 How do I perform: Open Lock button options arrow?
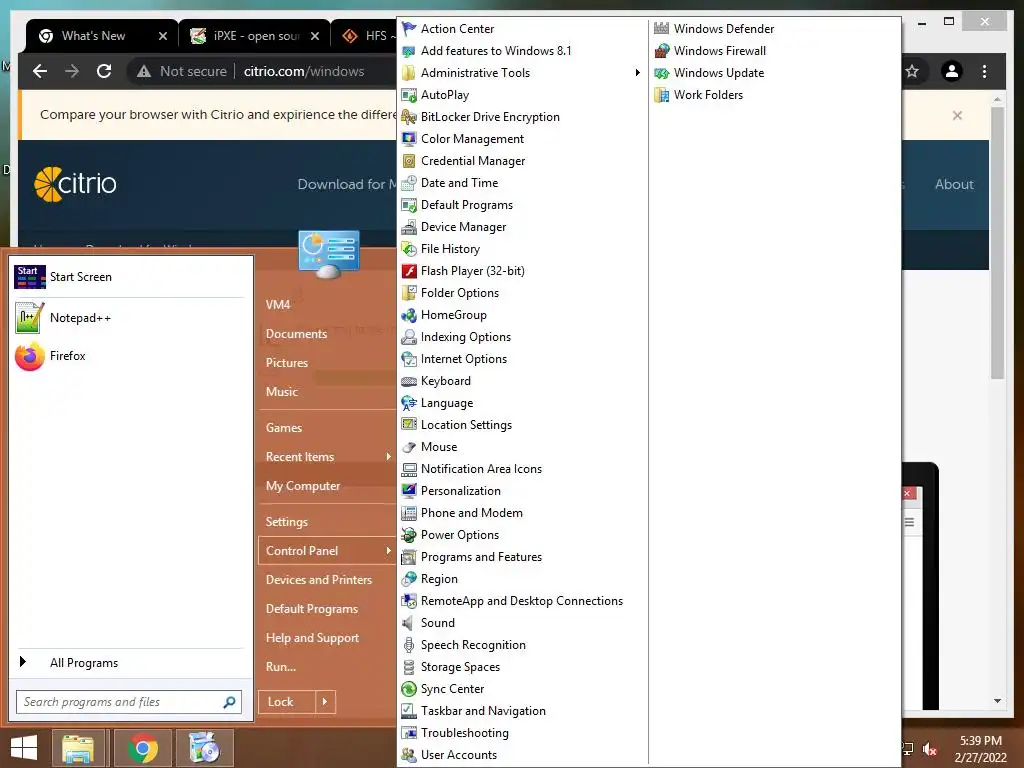point(325,702)
